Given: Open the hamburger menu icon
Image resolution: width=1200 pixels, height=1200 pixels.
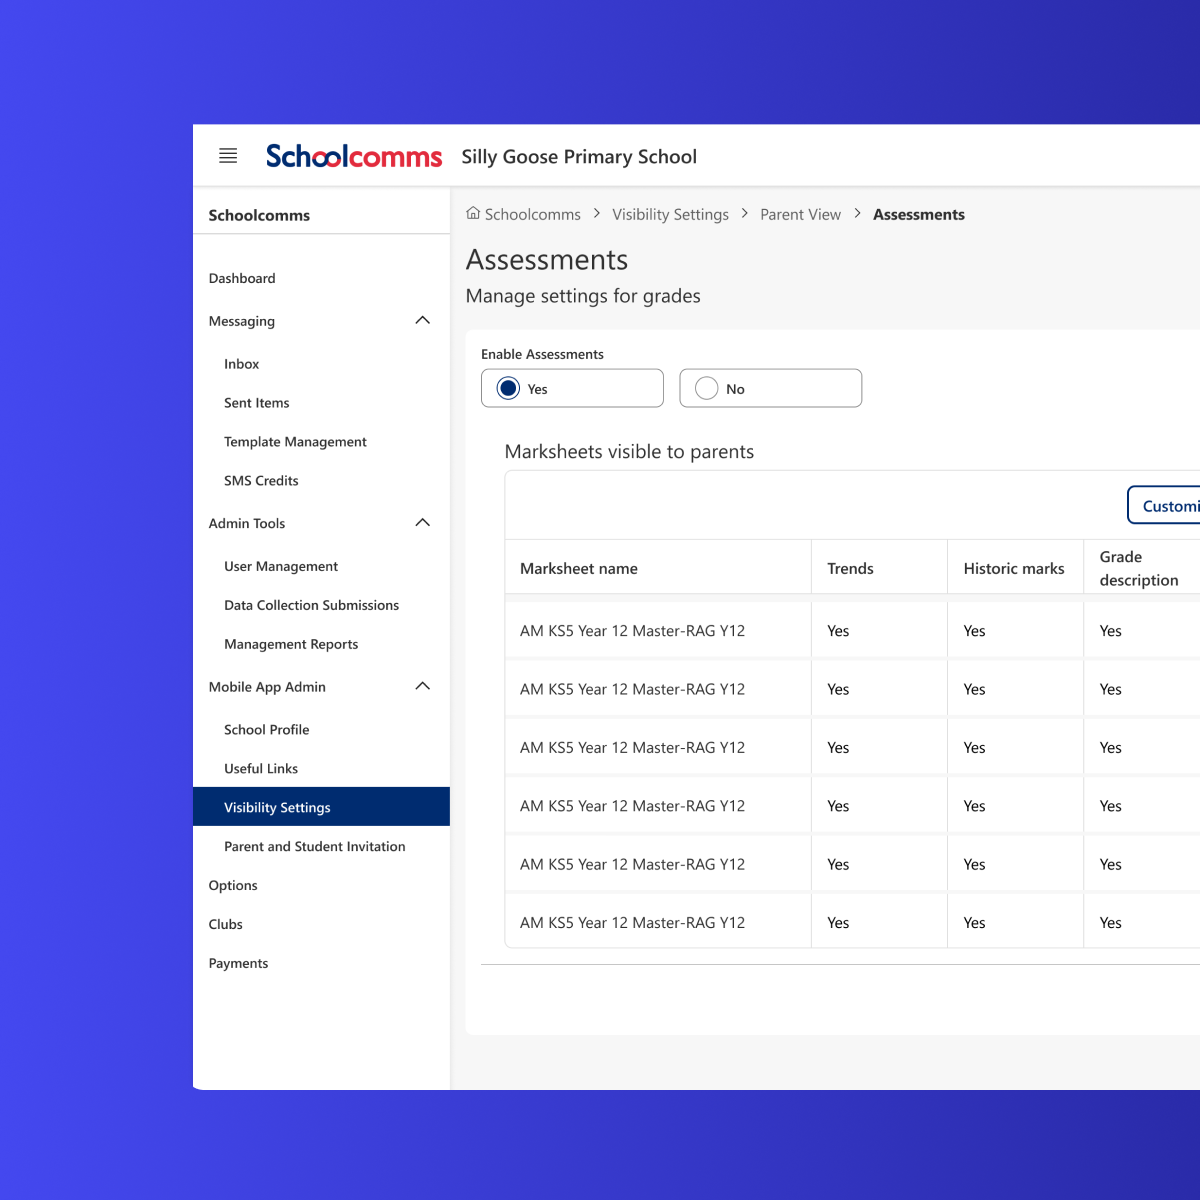Looking at the screenshot, I should point(228,156).
